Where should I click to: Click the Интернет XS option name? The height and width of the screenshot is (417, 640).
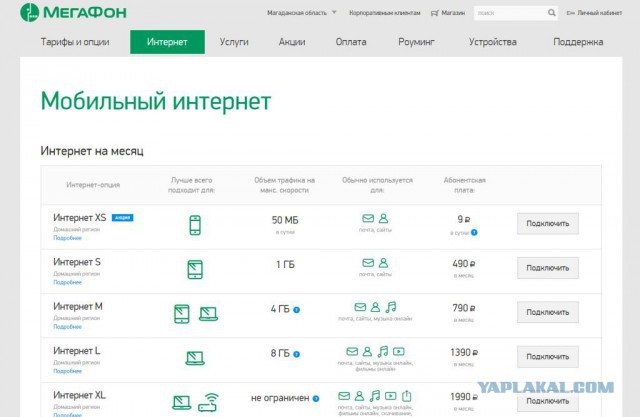point(80,217)
